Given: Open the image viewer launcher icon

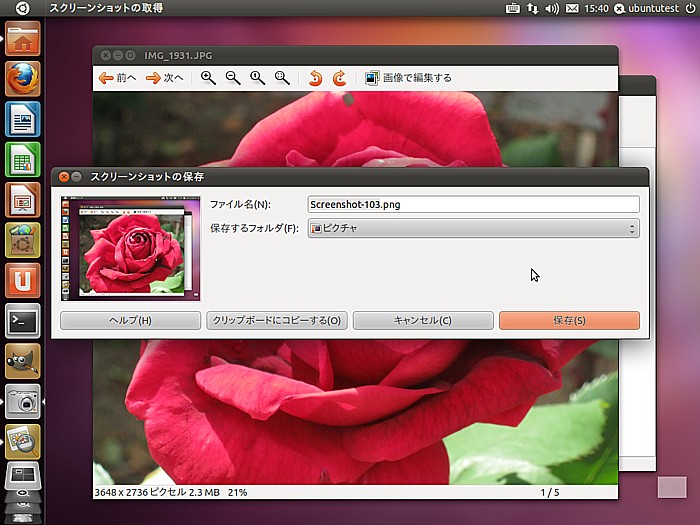Looking at the screenshot, I should pos(23,442).
